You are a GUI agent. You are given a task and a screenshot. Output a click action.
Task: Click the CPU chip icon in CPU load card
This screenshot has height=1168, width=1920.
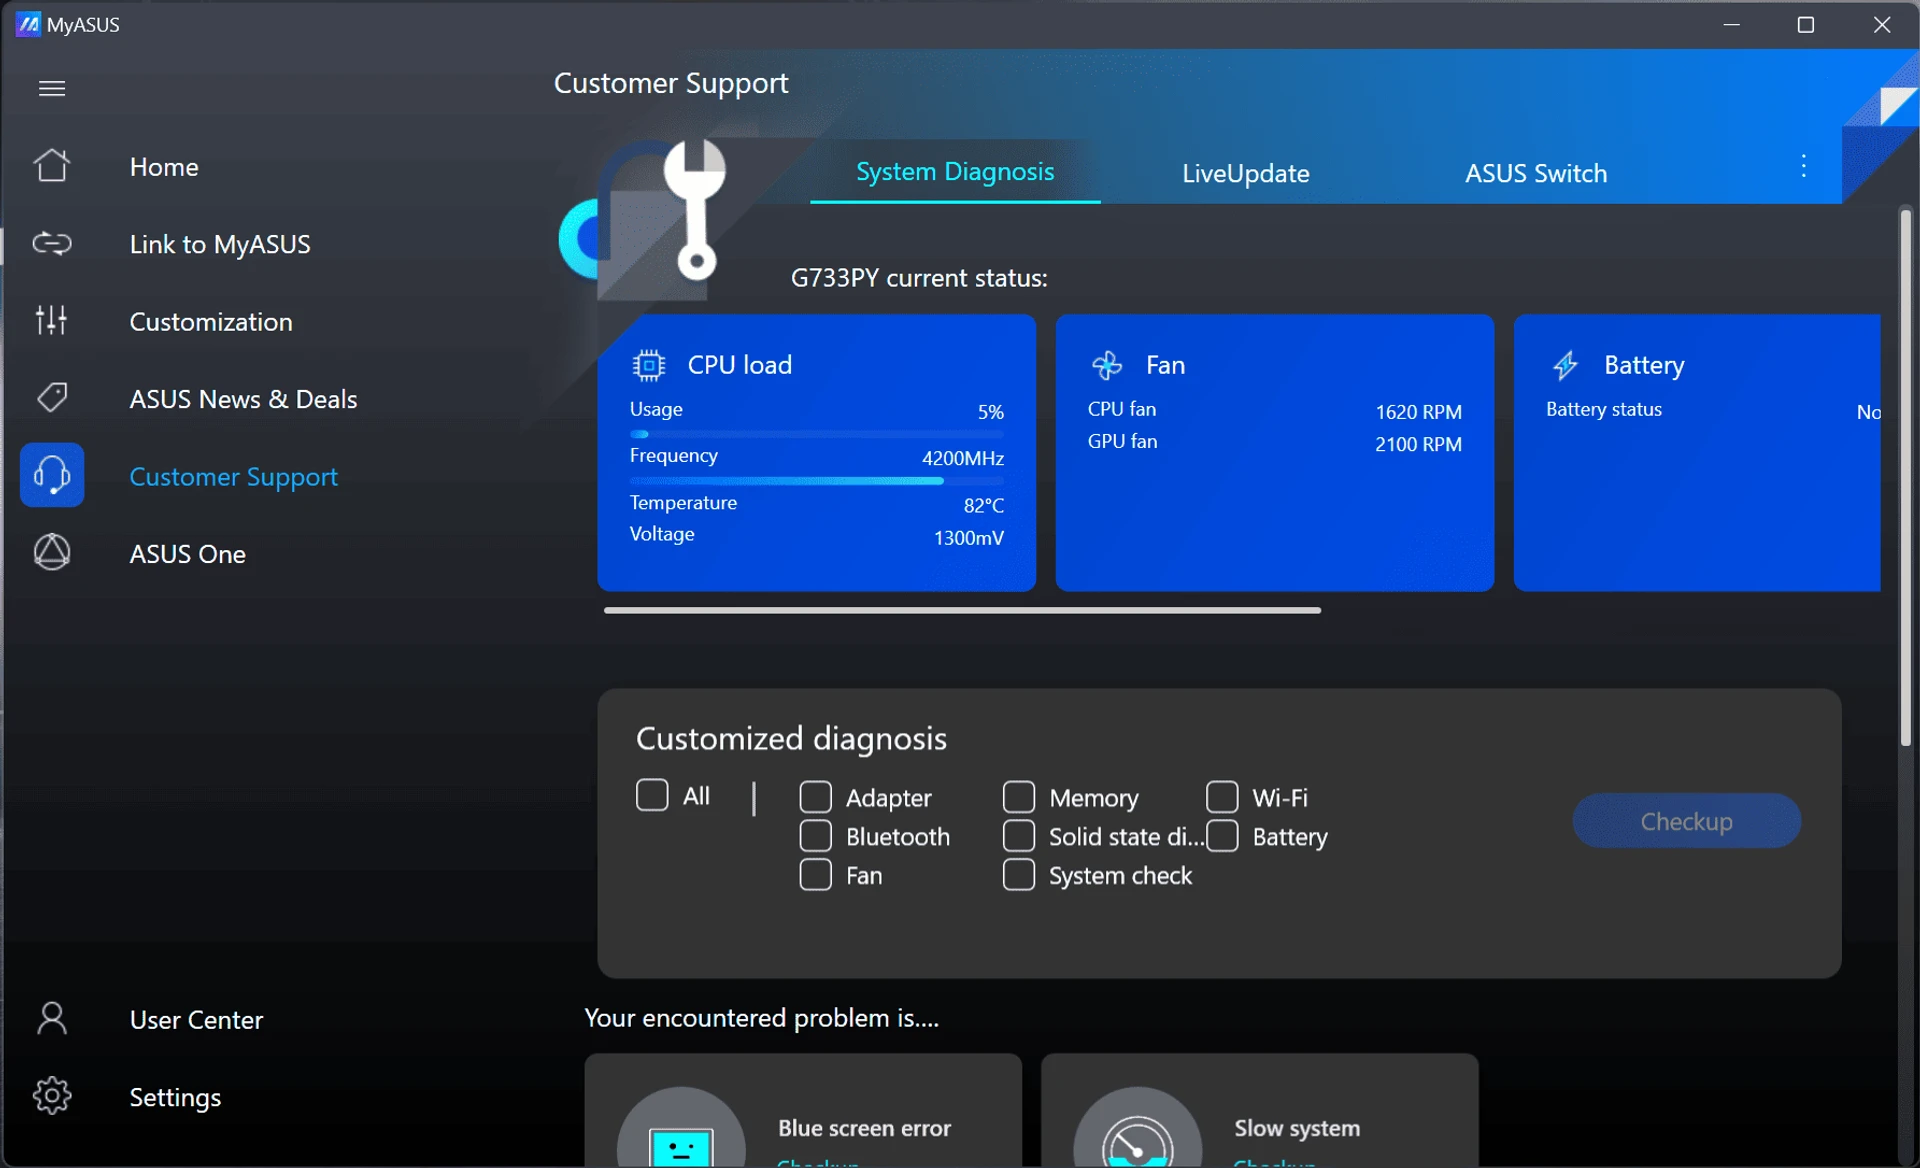(x=649, y=365)
